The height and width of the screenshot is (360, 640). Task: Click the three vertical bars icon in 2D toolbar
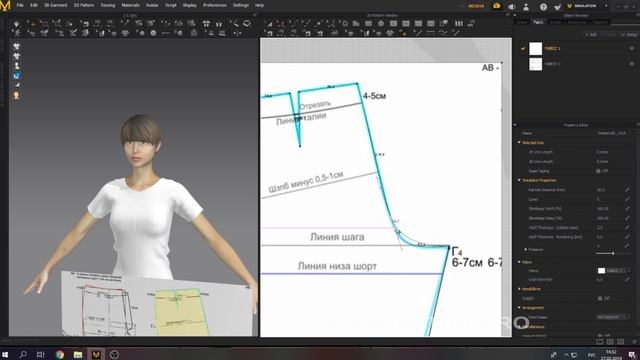(x=459, y=24)
